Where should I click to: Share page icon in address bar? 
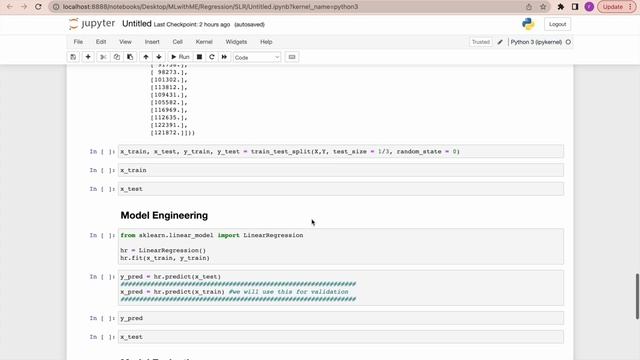click(529, 7)
